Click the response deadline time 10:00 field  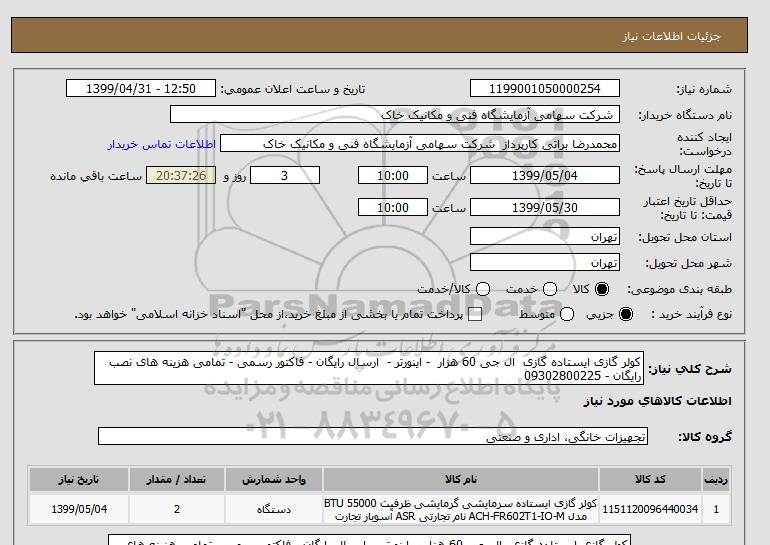point(393,175)
